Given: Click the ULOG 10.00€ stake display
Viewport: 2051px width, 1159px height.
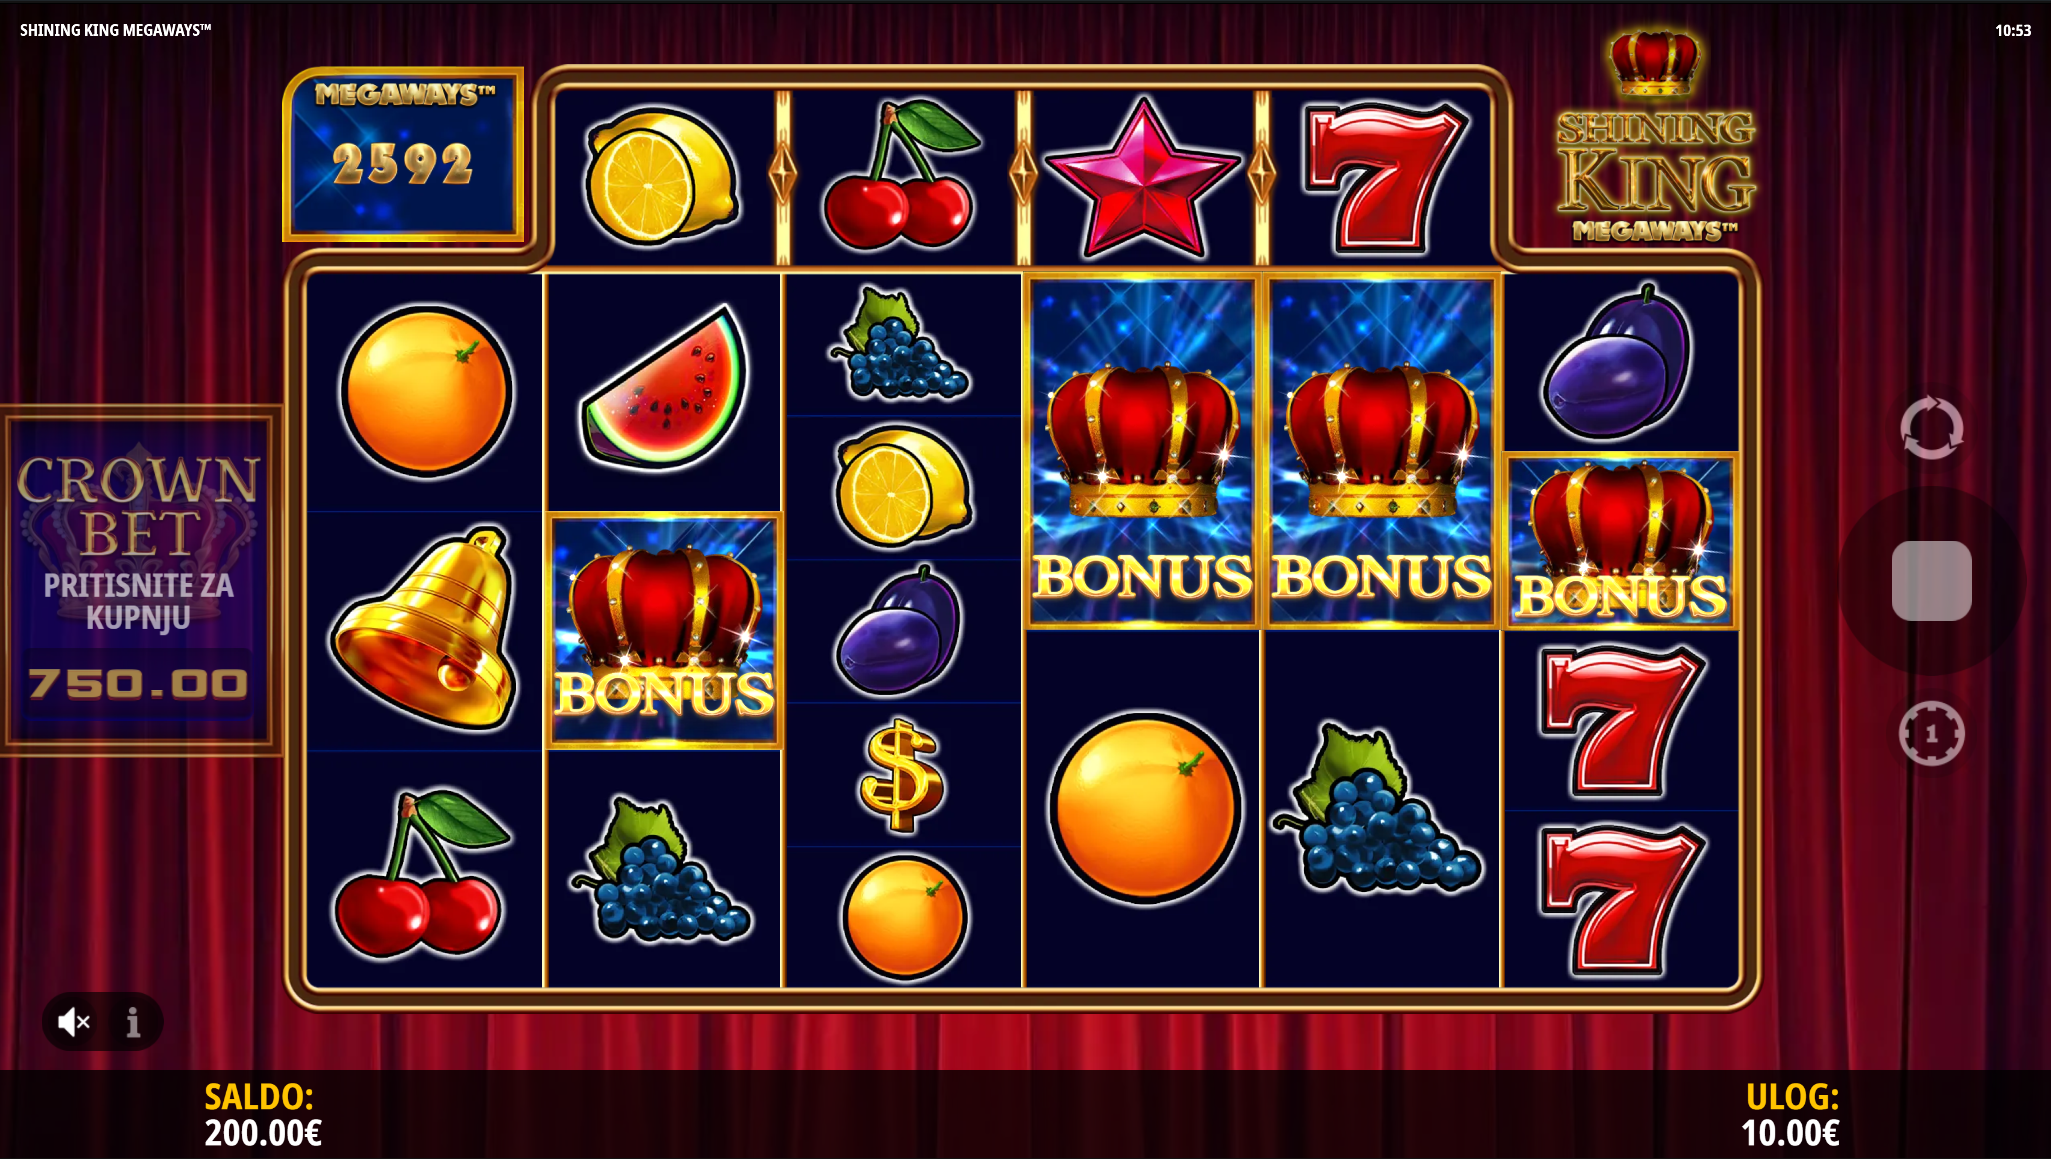Looking at the screenshot, I should 1790,1115.
